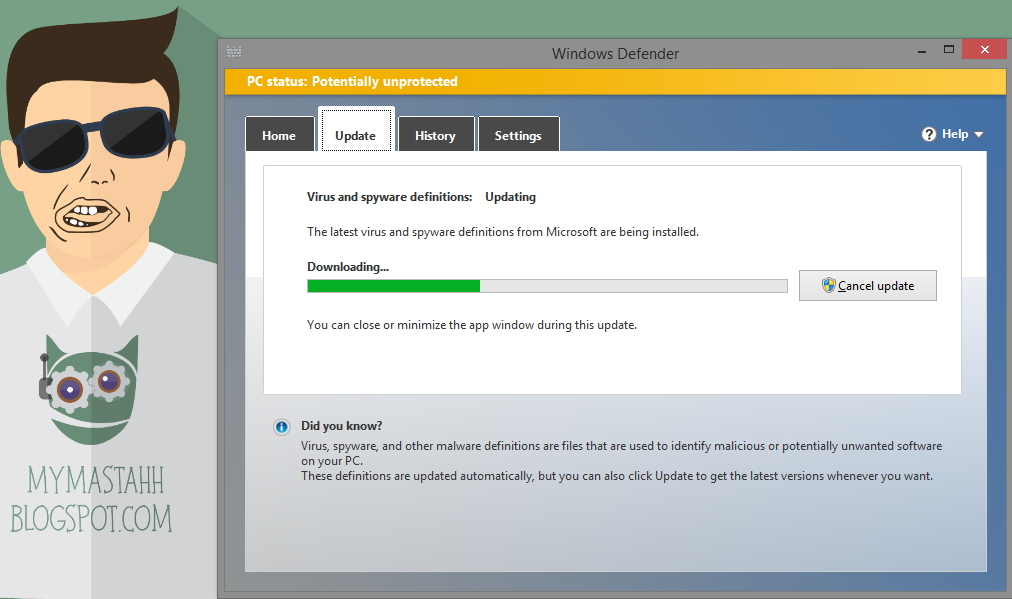Click 'You can close or minimize' note

[x=472, y=325]
